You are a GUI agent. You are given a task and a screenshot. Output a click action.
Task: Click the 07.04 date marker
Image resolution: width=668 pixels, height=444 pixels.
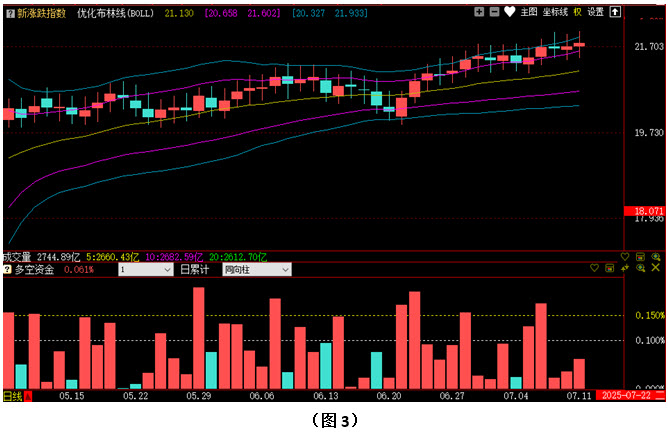click(516, 396)
